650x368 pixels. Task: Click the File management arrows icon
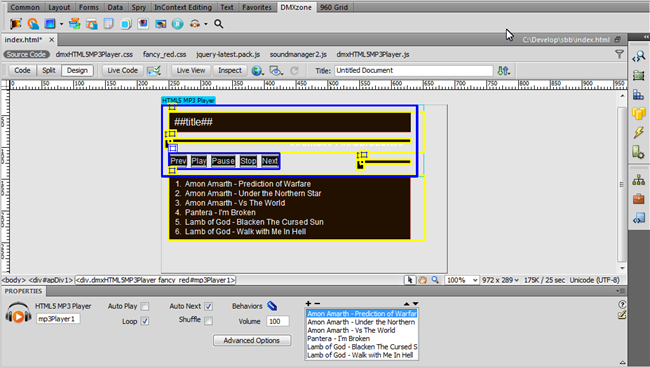tap(503, 70)
